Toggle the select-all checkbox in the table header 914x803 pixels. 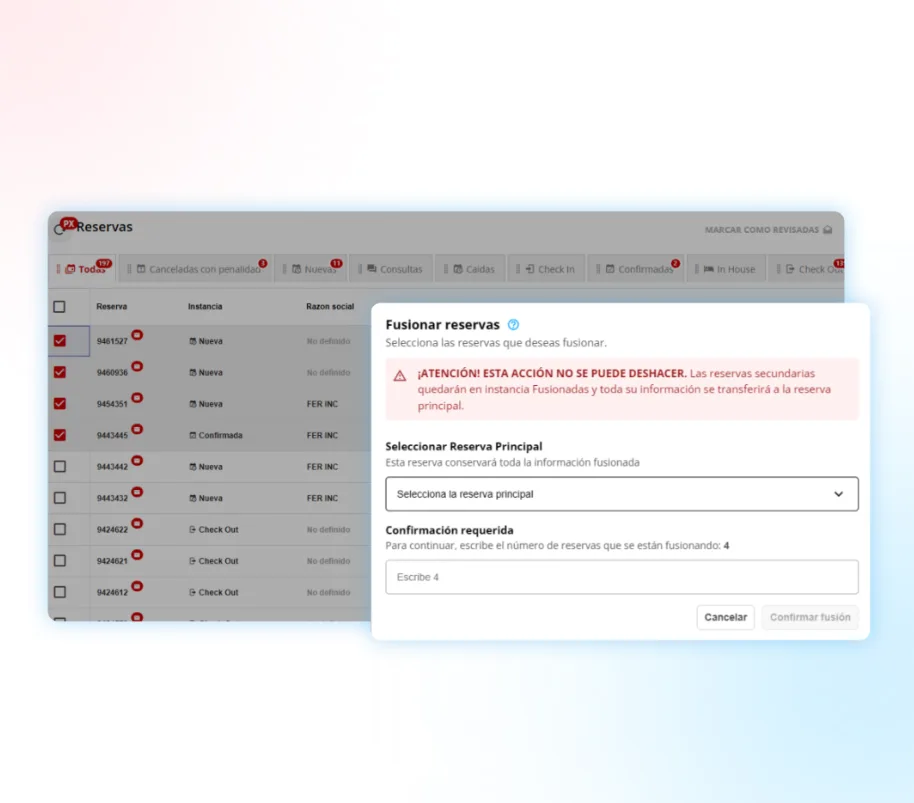pos(59,307)
